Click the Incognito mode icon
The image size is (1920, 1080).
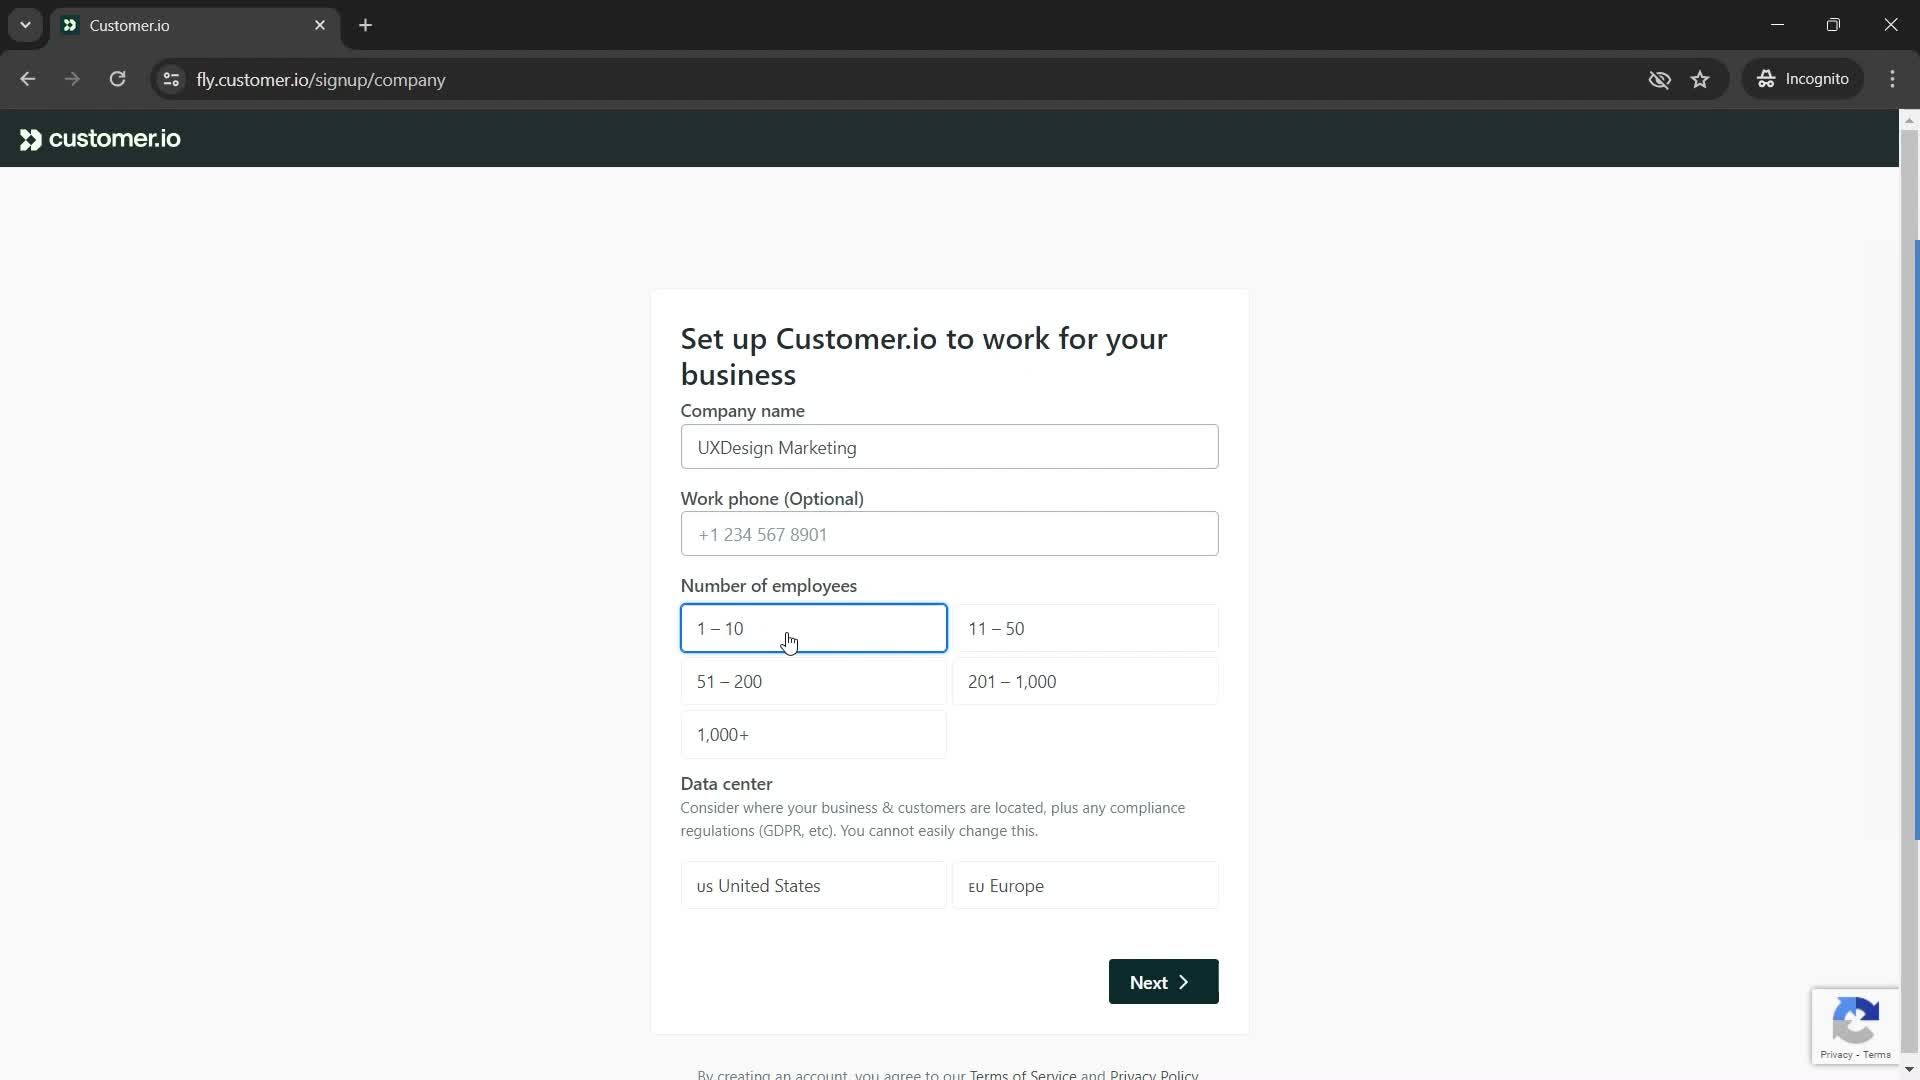coord(1767,79)
